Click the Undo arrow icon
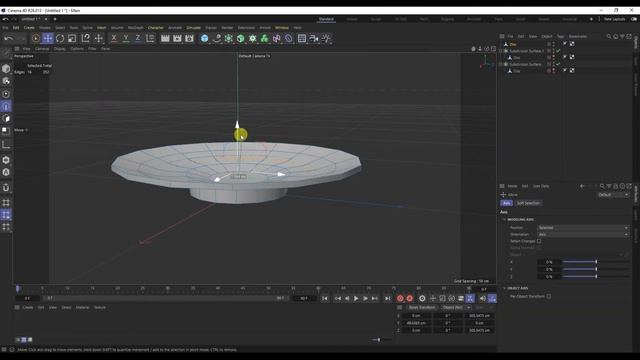640x360 pixels. pos(9,38)
